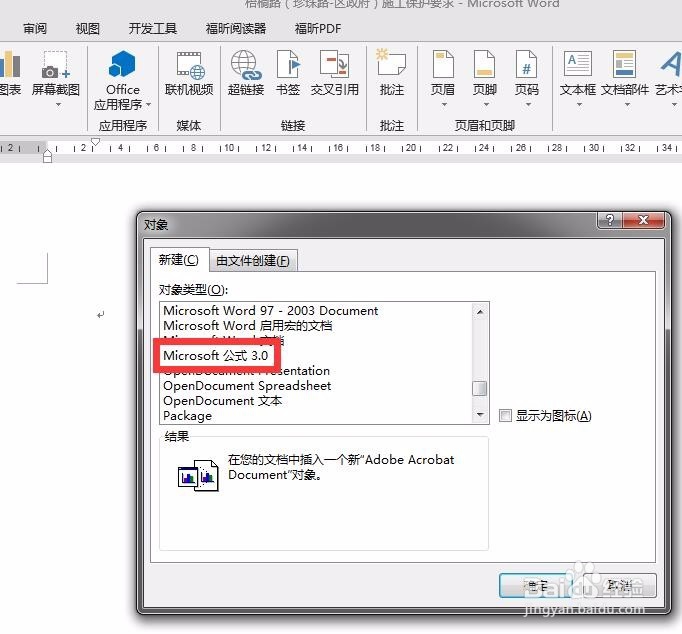The image size is (682, 634).
Task: Select Microsoft 公式 3.0 in the list
Action: point(216,356)
